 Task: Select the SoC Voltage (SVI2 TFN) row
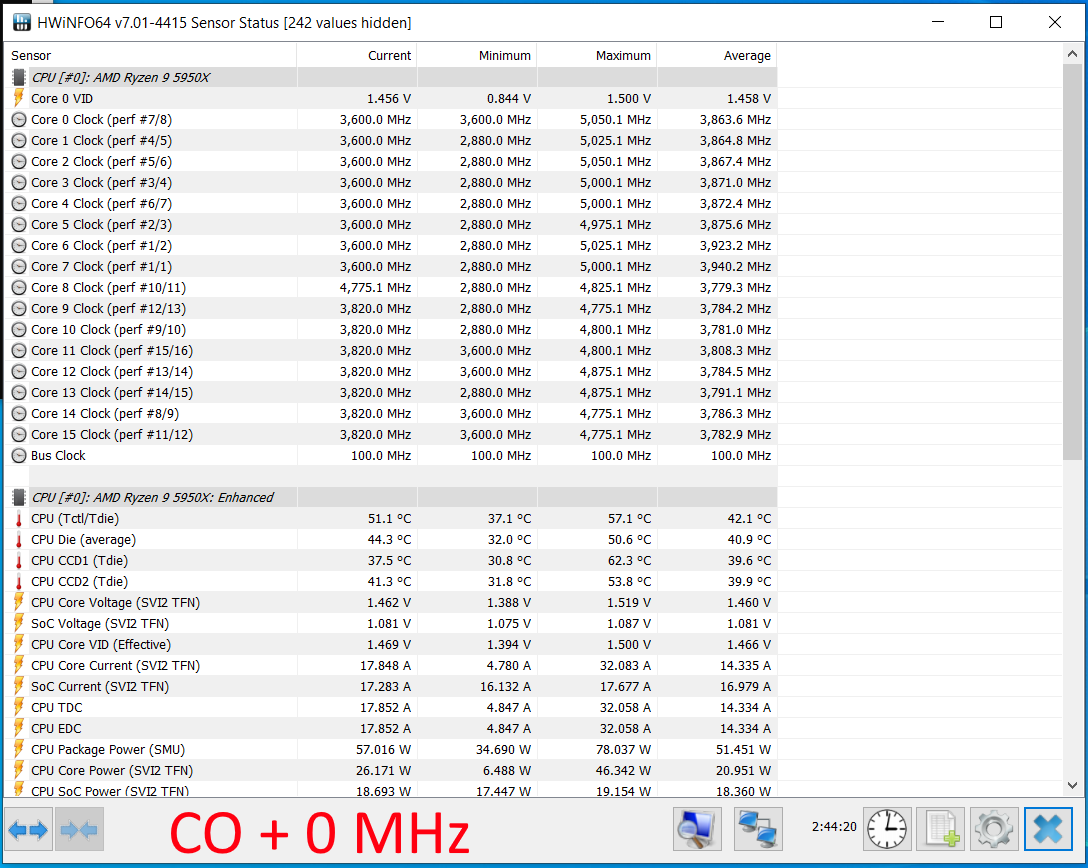pyautogui.click(x=391, y=623)
